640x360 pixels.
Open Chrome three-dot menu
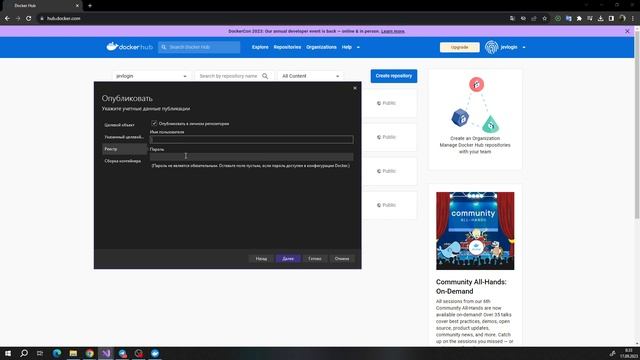tap(633, 18)
